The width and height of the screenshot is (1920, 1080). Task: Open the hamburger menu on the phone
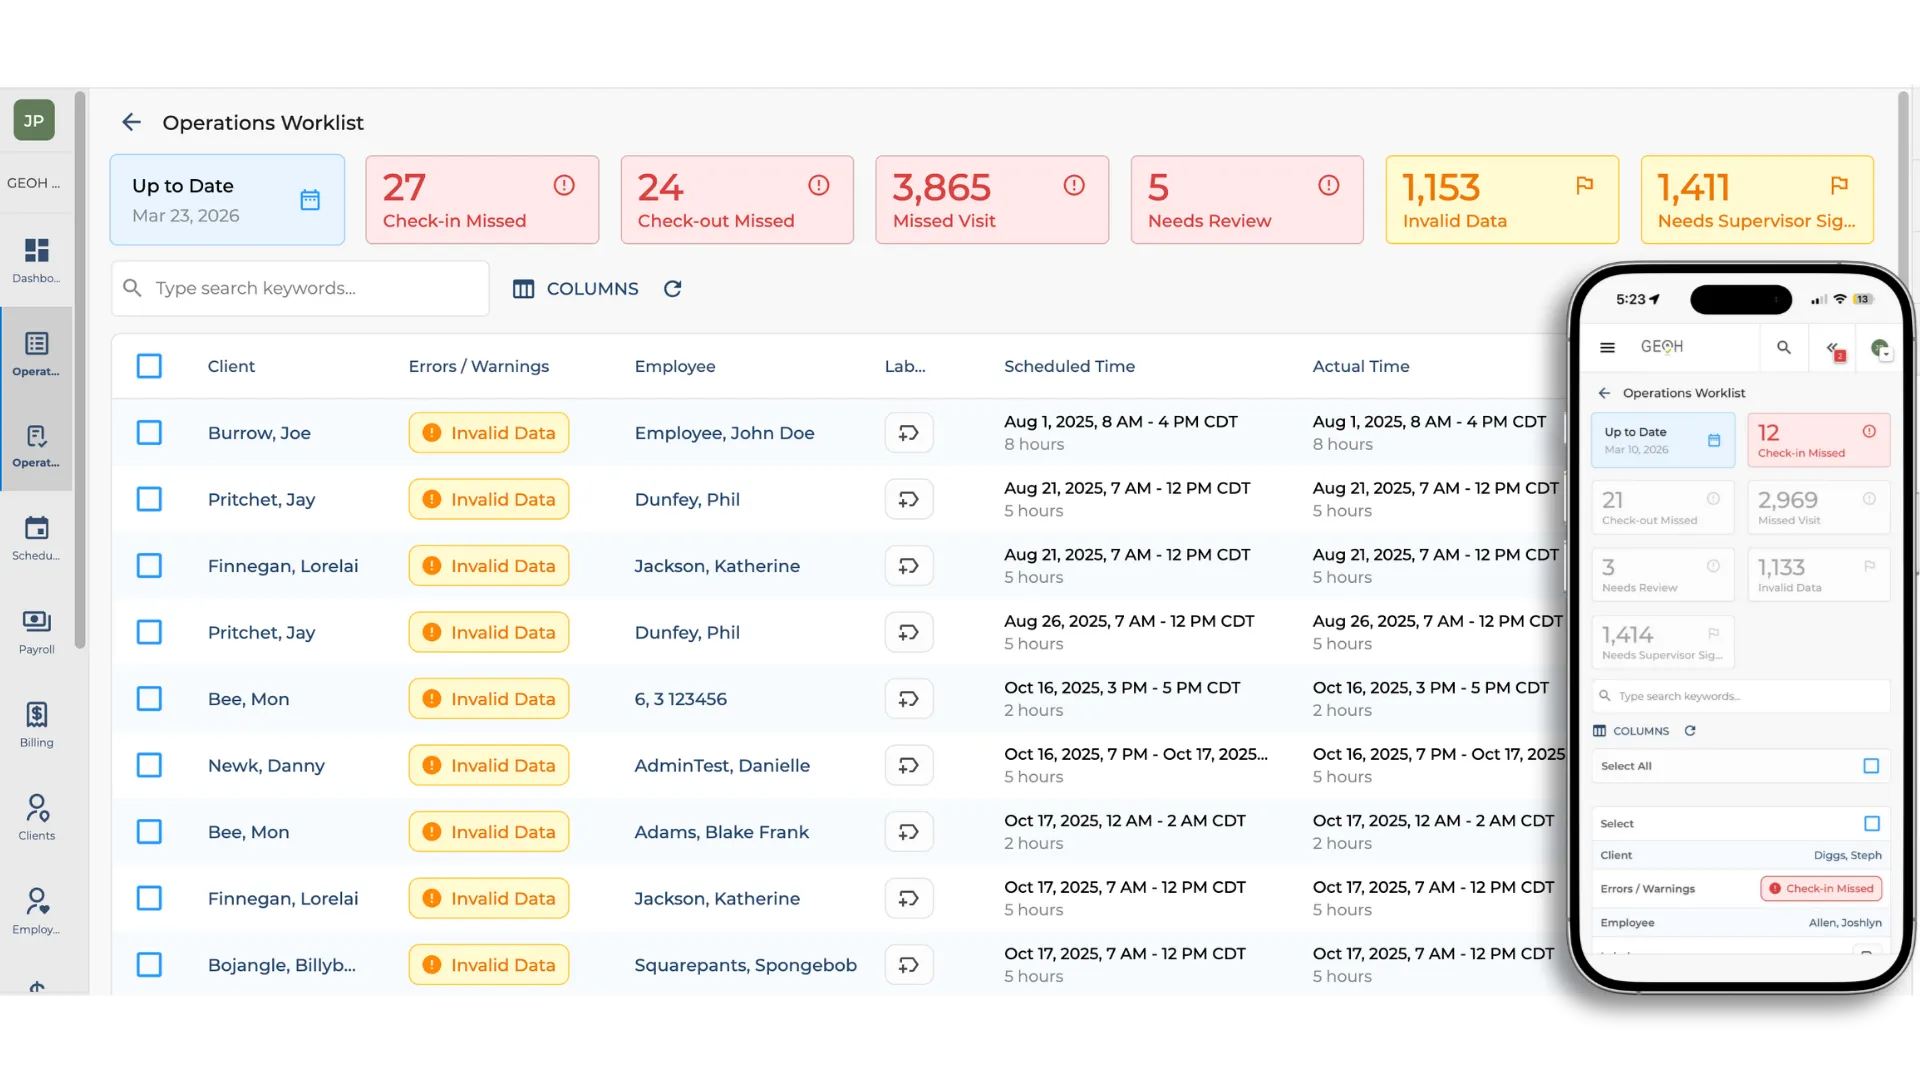pyautogui.click(x=1608, y=347)
